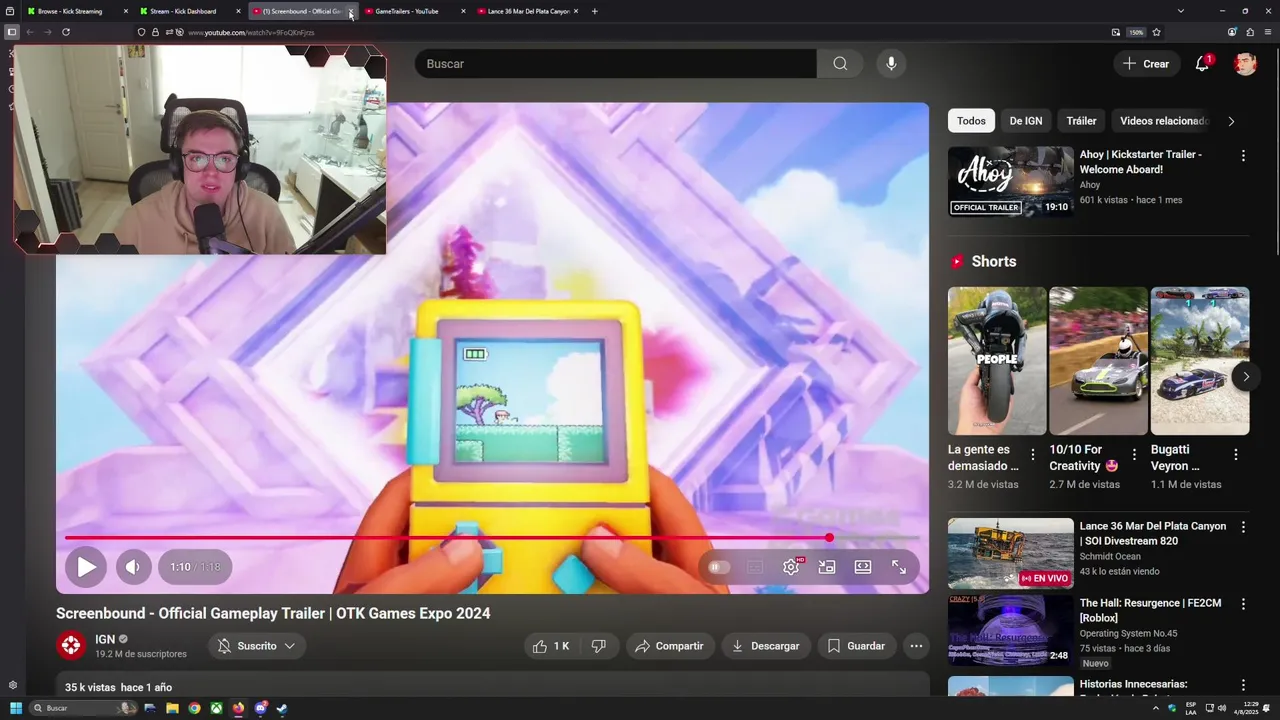Image resolution: width=1280 pixels, height=720 pixels.
Task: Open options for 'La gente es demasiado' Short
Action: (1033, 455)
